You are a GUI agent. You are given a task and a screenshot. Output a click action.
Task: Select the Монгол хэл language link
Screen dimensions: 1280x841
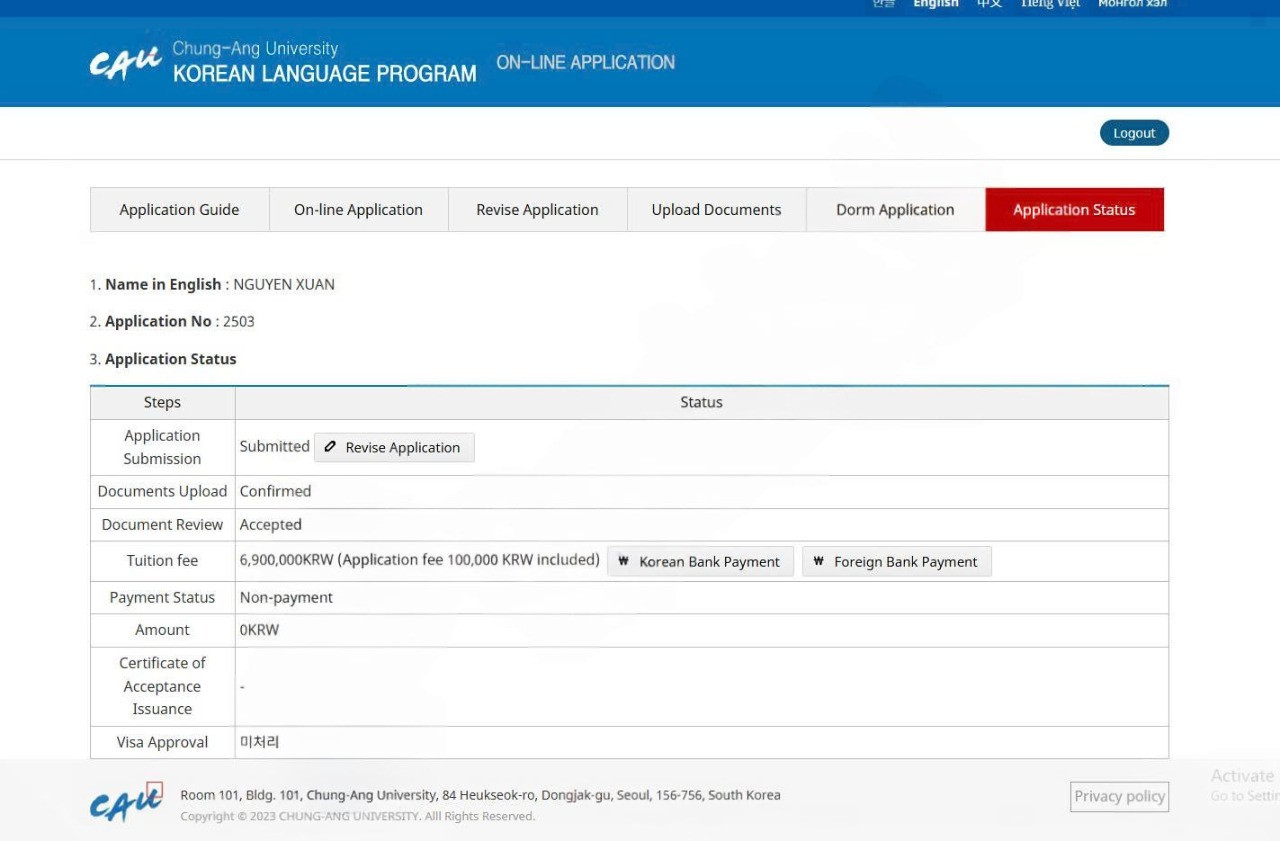pos(1132,4)
